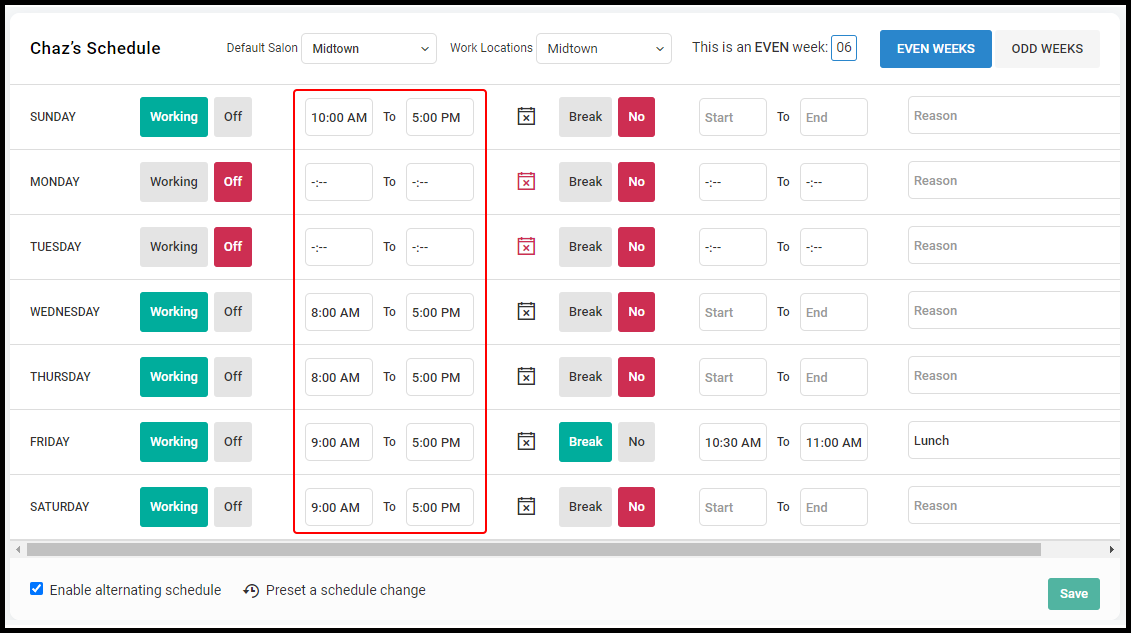Set Wednesday to Off
This screenshot has height=633, width=1131.
coord(233,311)
